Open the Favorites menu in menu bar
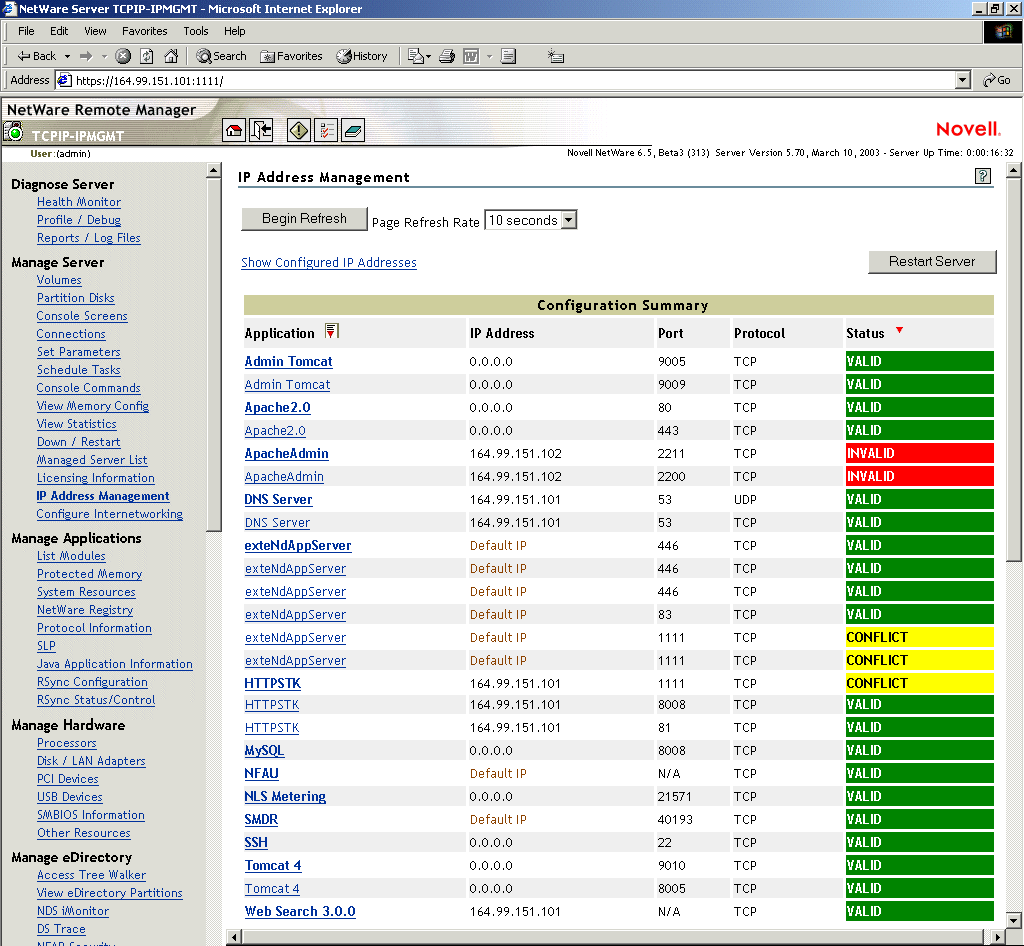The height and width of the screenshot is (946, 1024). click(x=144, y=31)
